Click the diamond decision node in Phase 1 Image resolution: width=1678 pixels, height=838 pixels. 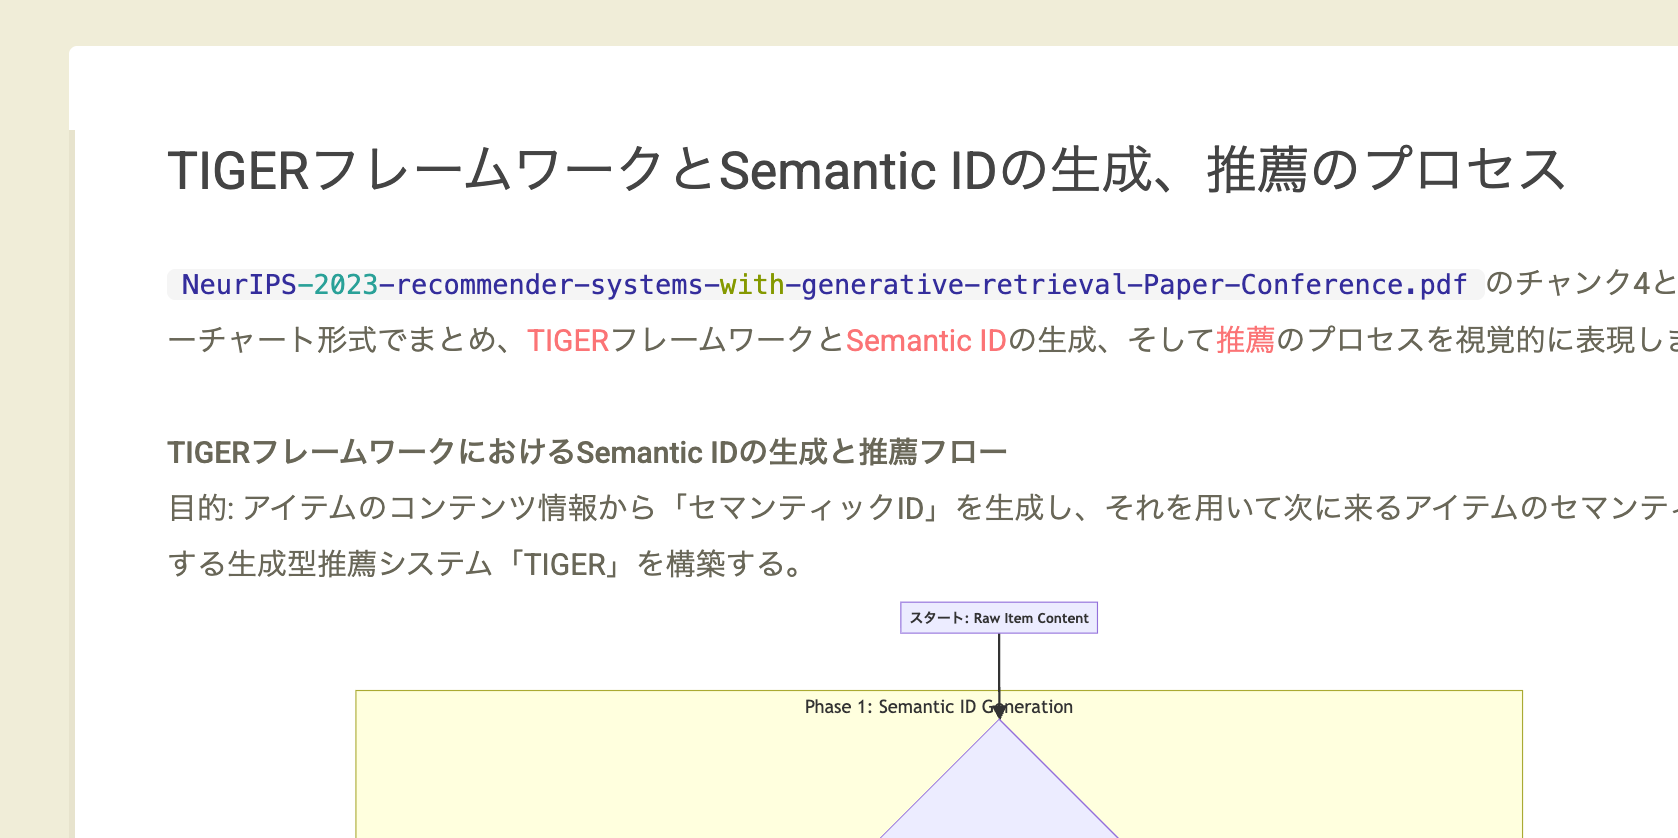coord(999,780)
